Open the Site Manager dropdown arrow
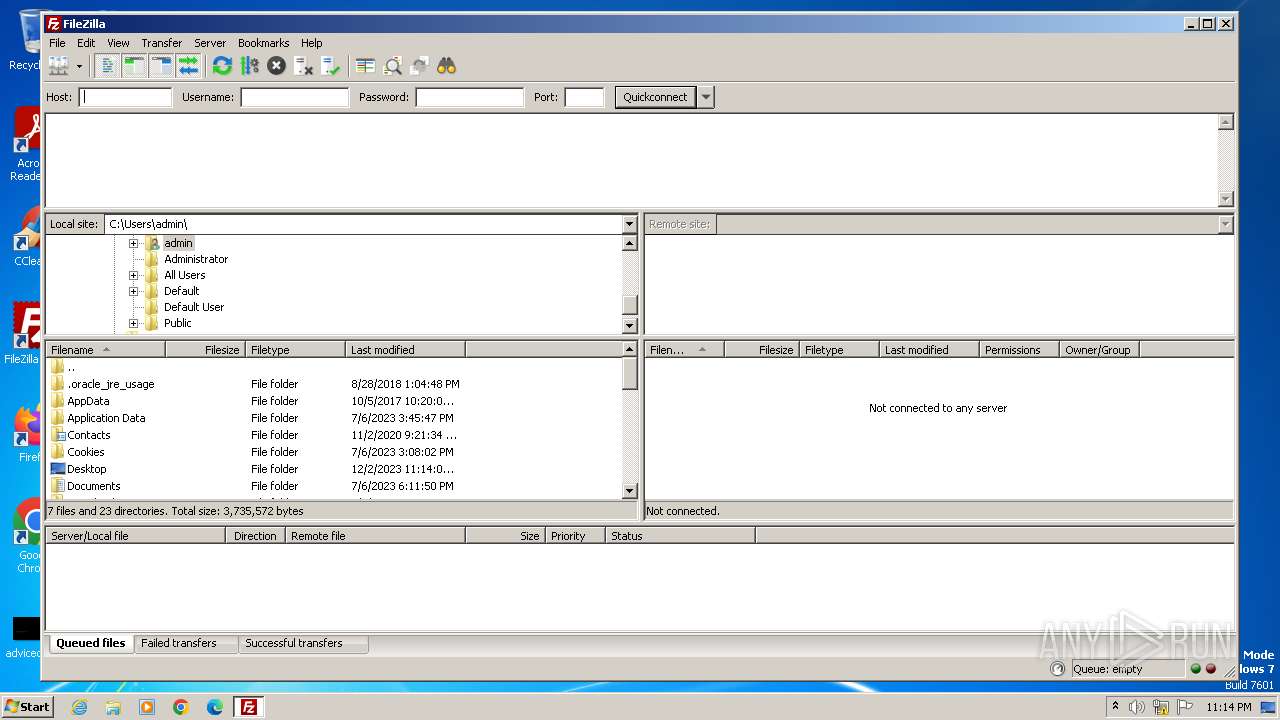Viewport: 1280px width, 720px height. [x=79, y=66]
